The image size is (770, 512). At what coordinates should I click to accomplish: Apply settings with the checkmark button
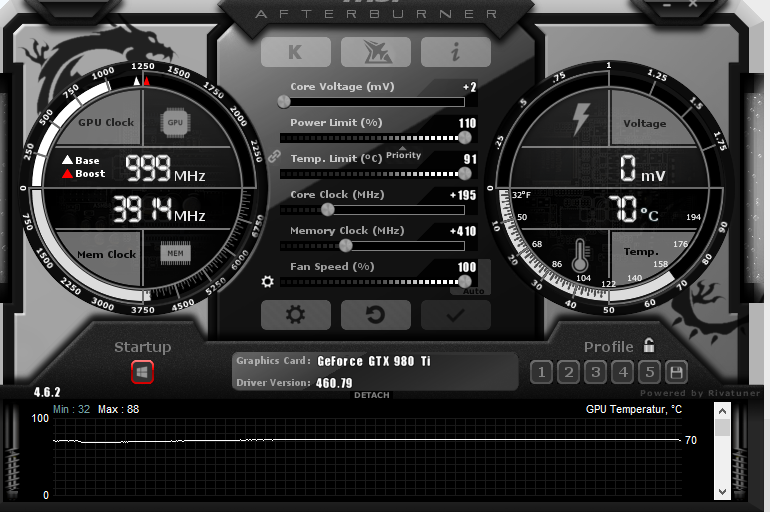(456, 315)
